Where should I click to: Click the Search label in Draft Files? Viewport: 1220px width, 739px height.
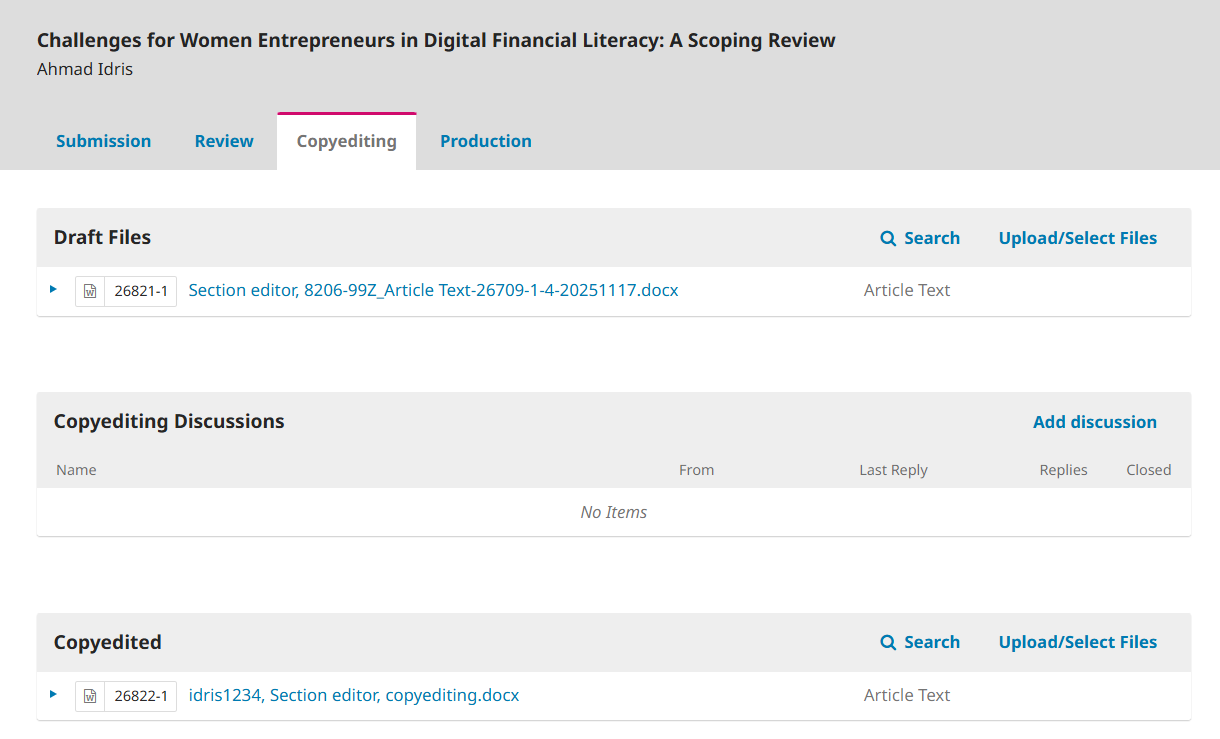click(931, 238)
